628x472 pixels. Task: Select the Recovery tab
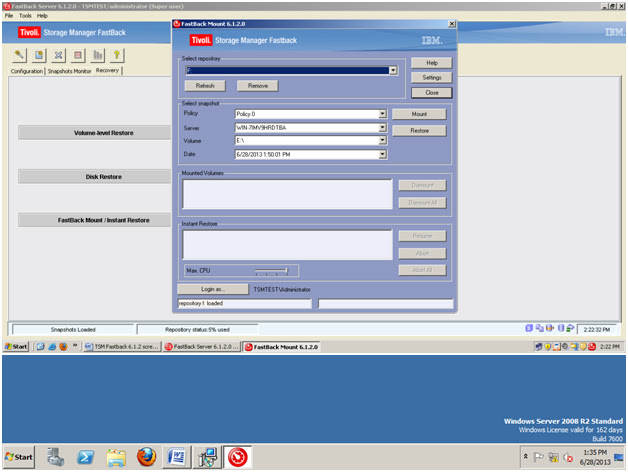click(x=107, y=71)
